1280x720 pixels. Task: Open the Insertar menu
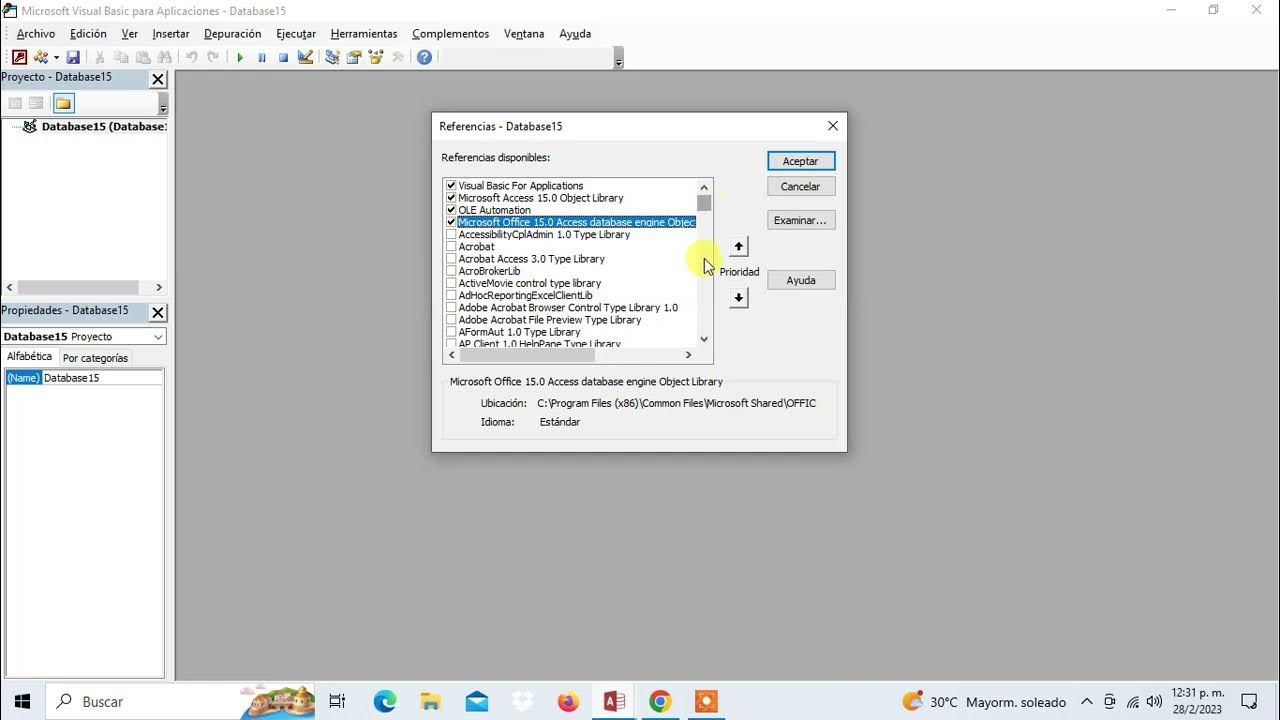tap(171, 34)
